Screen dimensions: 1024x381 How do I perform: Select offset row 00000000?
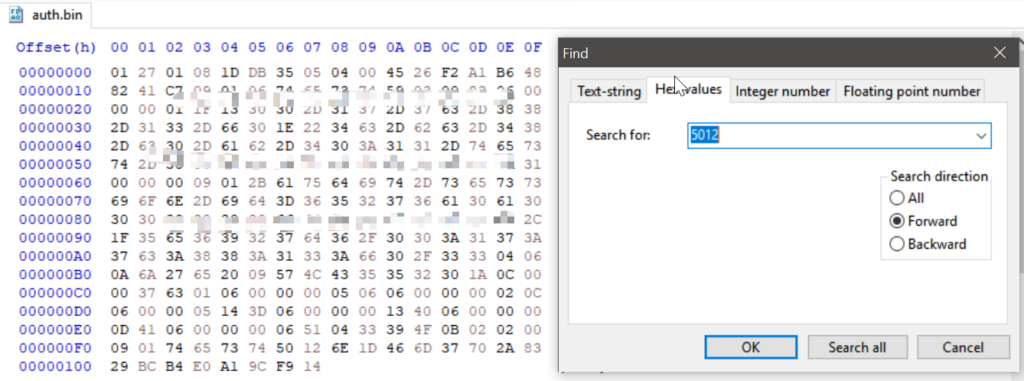point(56,72)
